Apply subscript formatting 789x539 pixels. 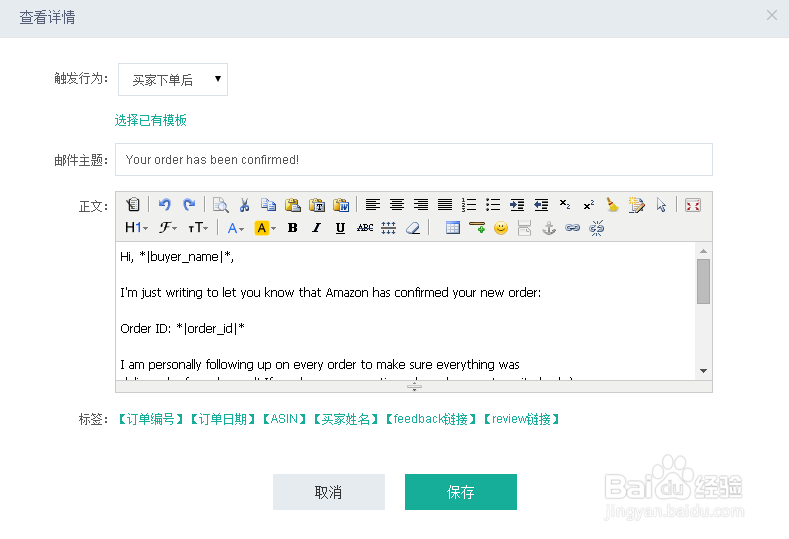(565, 204)
